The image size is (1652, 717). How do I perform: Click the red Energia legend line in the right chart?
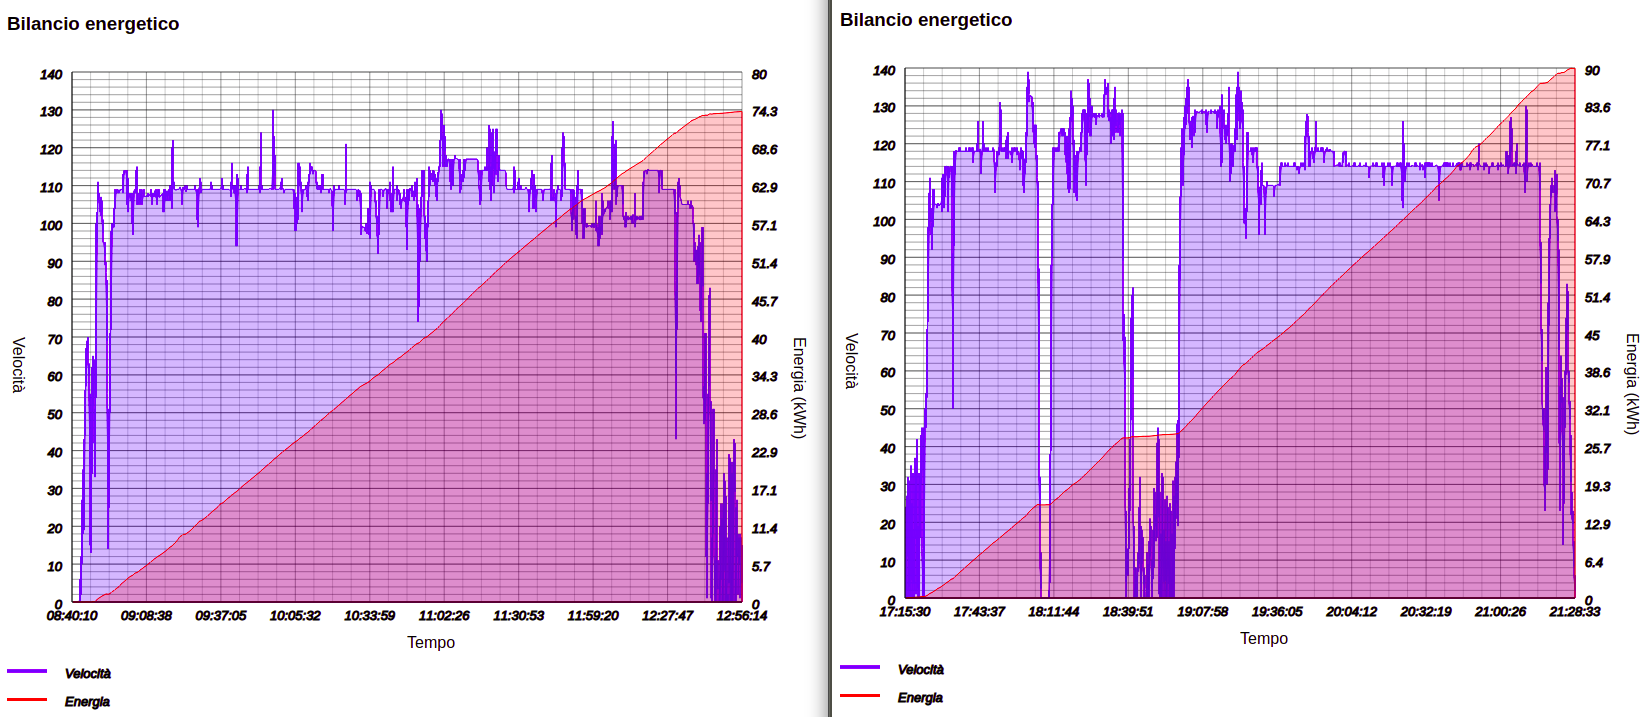(x=860, y=695)
